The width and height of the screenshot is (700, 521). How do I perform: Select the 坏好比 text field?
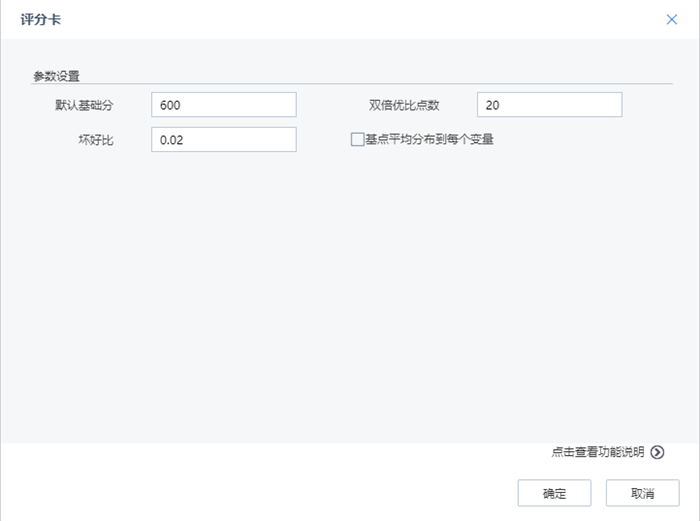(x=224, y=140)
